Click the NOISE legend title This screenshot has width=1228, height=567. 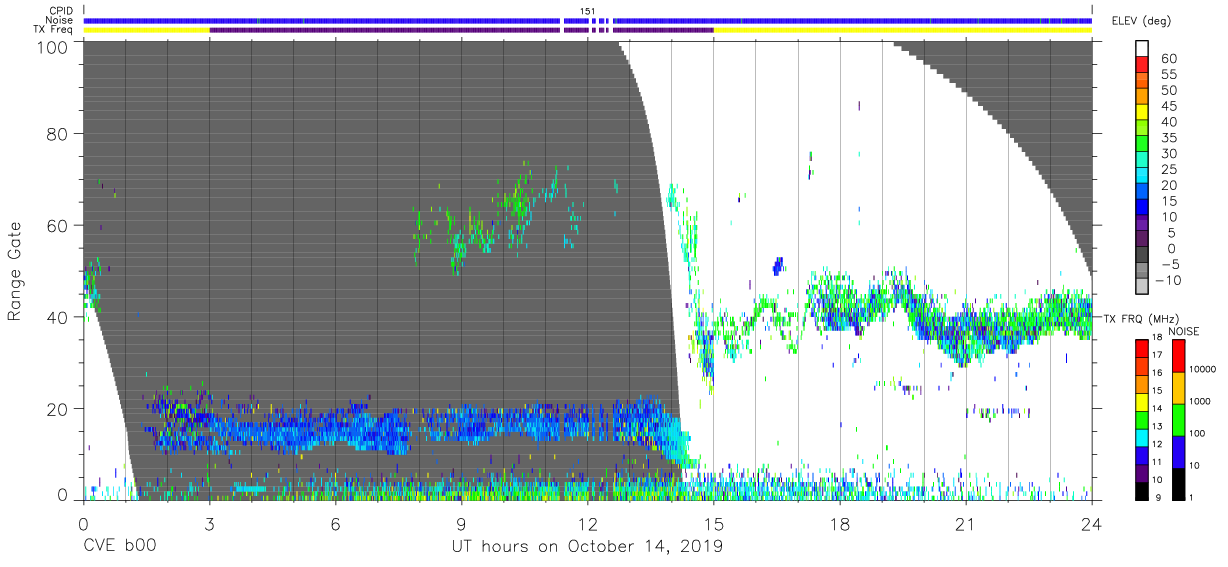tap(1185, 331)
